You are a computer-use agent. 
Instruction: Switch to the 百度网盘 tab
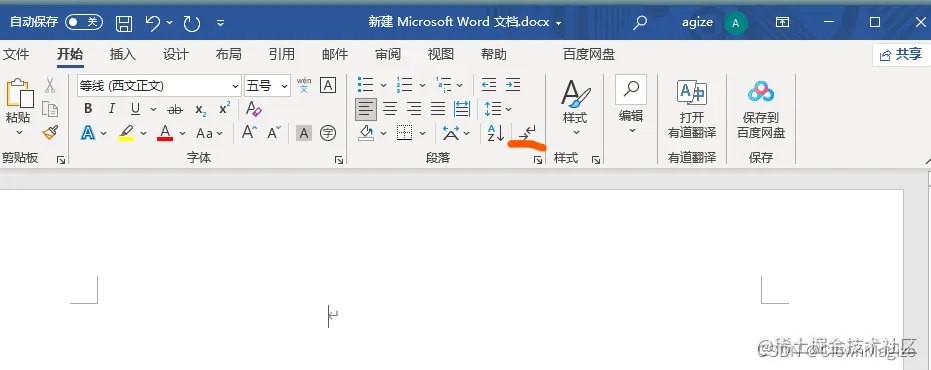tap(589, 55)
